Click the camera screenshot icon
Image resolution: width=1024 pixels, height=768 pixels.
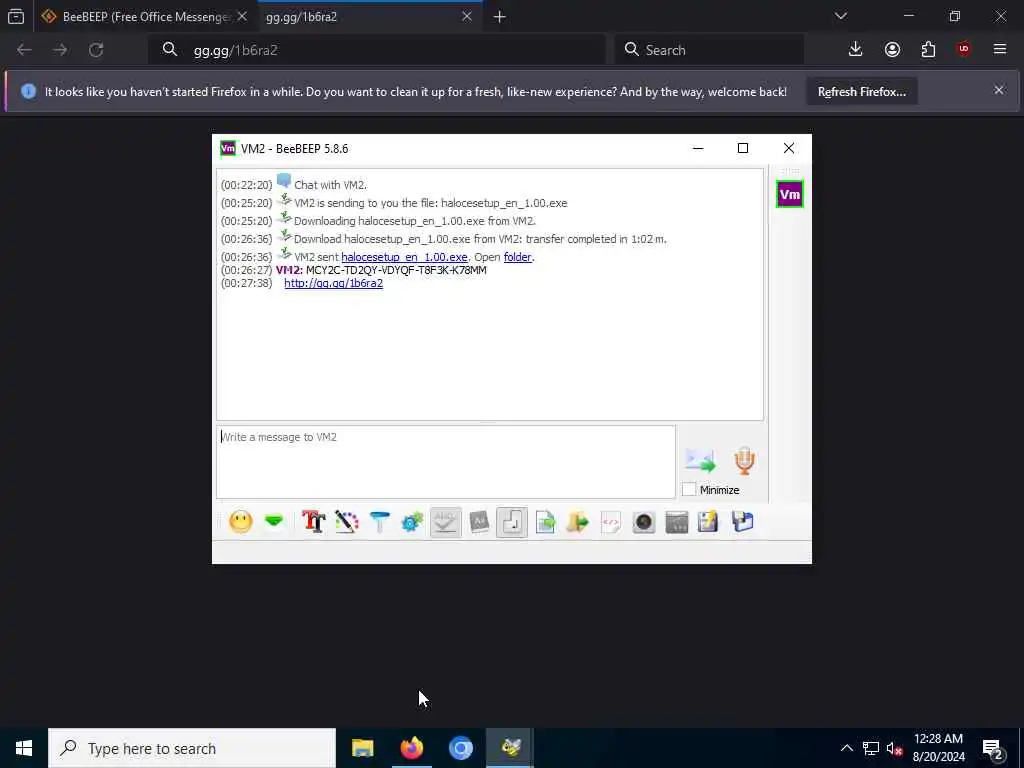tap(644, 522)
